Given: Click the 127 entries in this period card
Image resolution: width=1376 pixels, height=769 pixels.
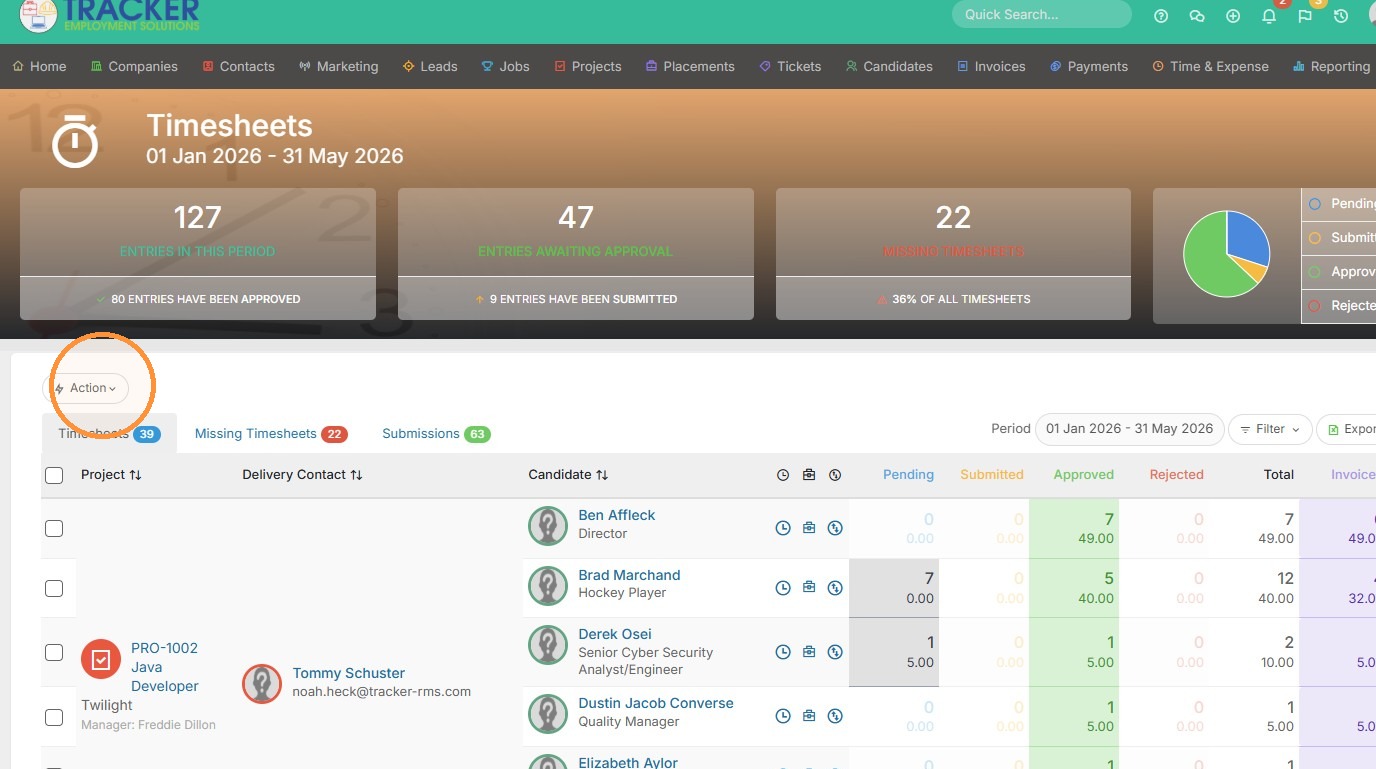Looking at the screenshot, I should [x=198, y=254].
